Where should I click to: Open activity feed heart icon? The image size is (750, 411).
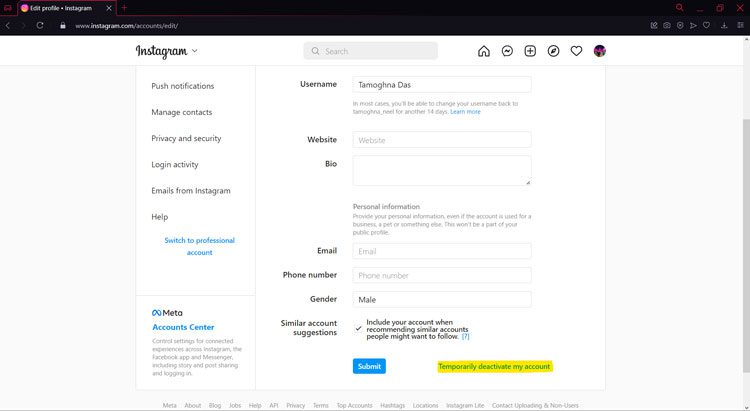576,51
